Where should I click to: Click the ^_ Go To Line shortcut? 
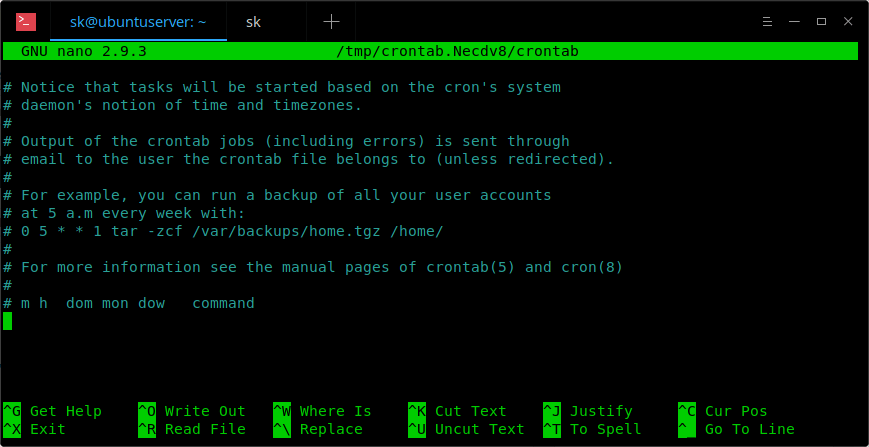737,429
